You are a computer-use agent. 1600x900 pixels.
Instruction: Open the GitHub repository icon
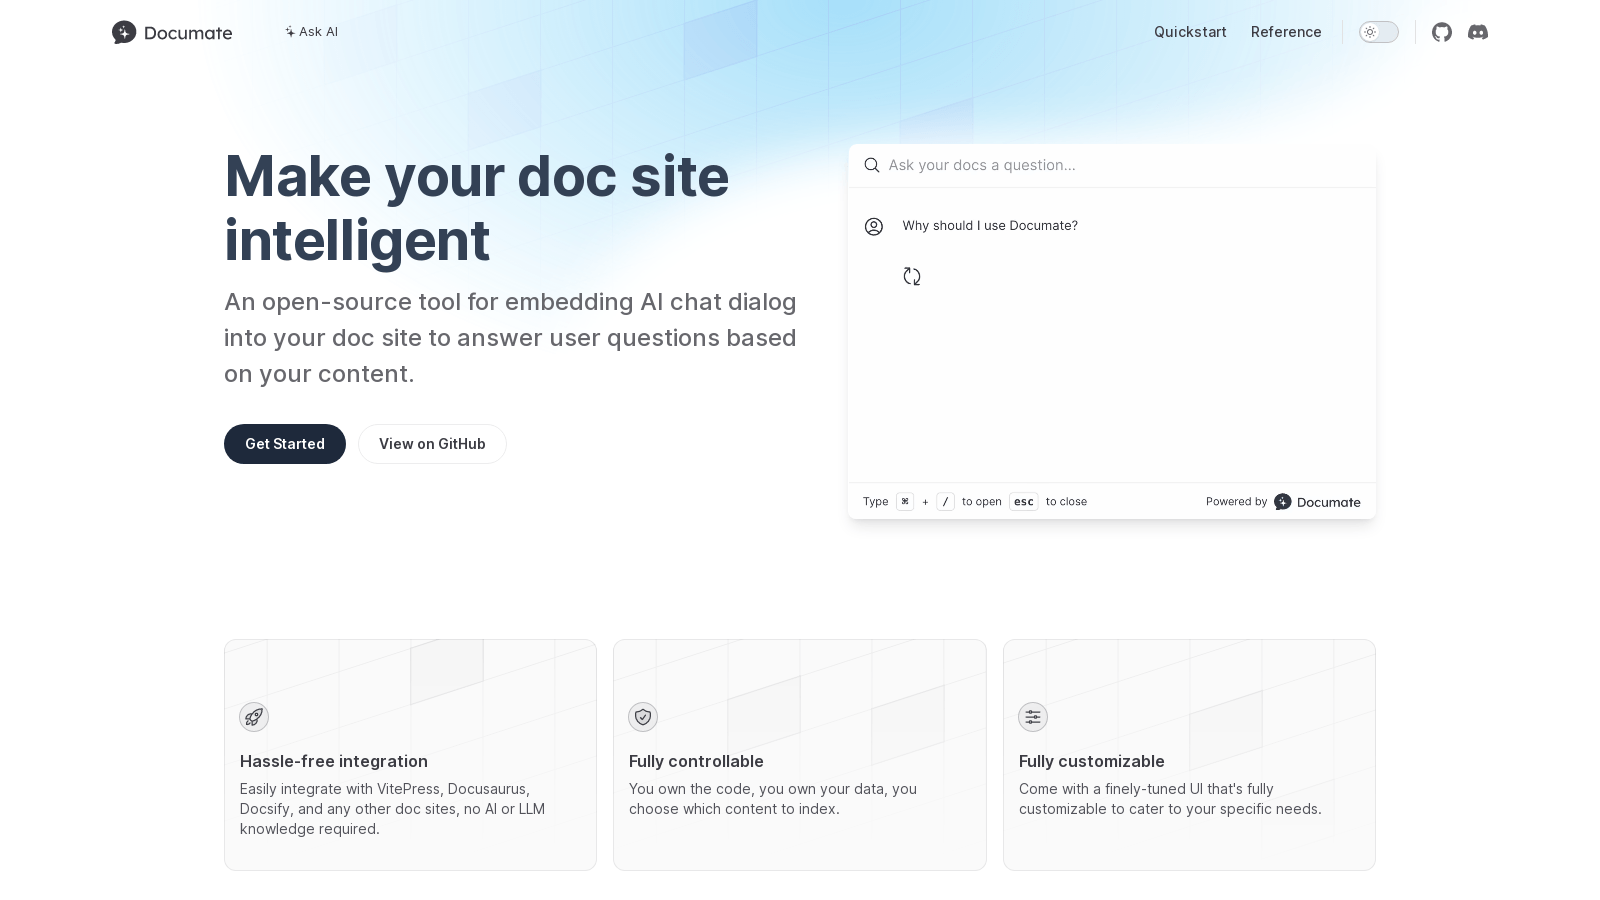point(1441,32)
